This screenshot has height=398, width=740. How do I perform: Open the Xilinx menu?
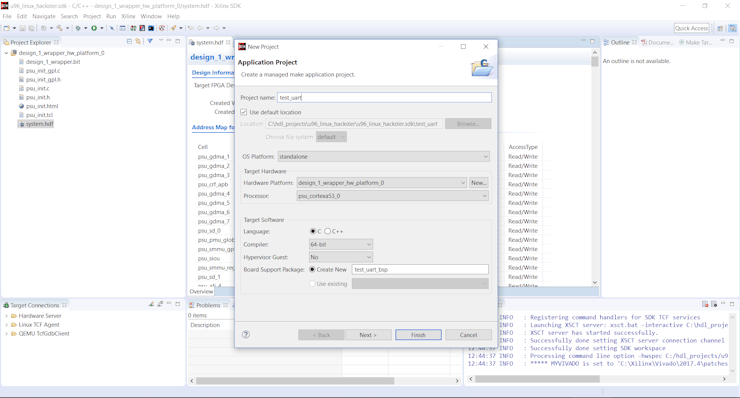(x=128, y=16)
